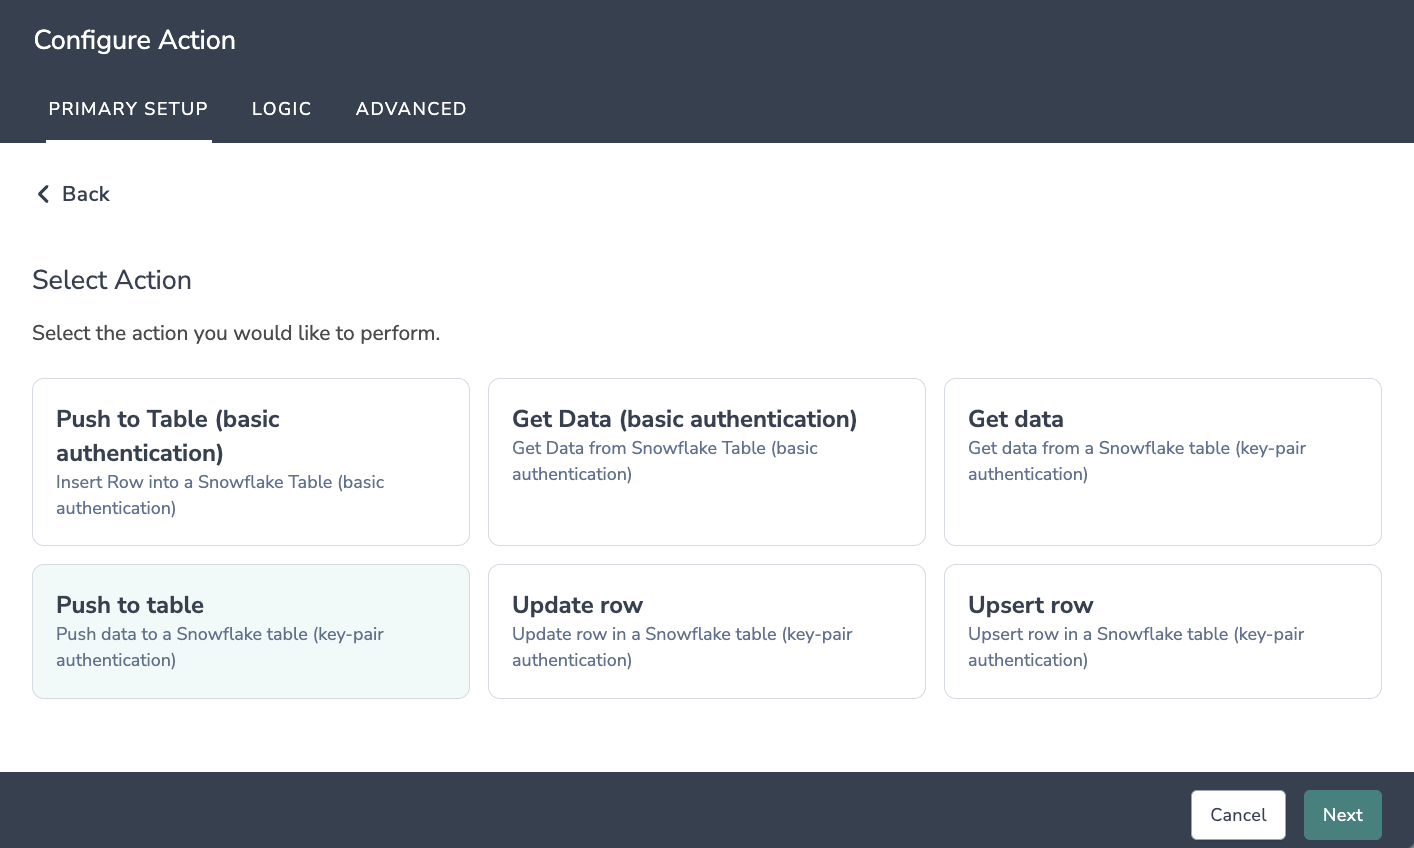Click the Configure Action dialog title
The image size is (1414, 848).
coord(135,40)
